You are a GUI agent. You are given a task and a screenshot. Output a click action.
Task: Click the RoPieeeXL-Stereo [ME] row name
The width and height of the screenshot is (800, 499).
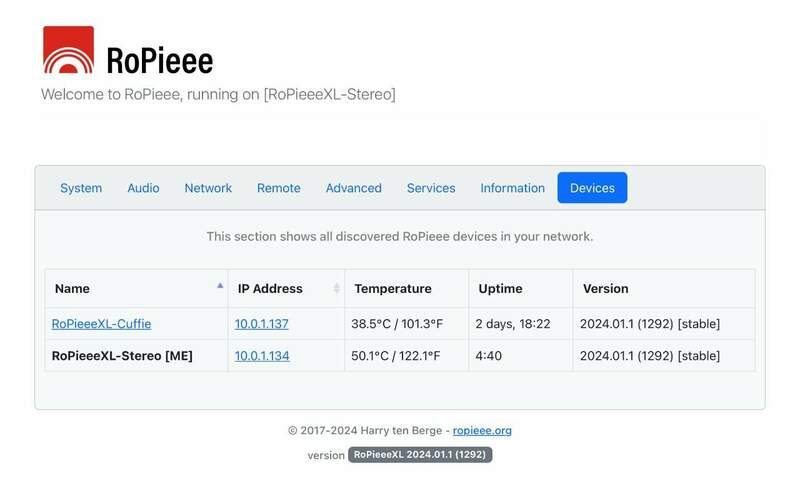[122, 356]
